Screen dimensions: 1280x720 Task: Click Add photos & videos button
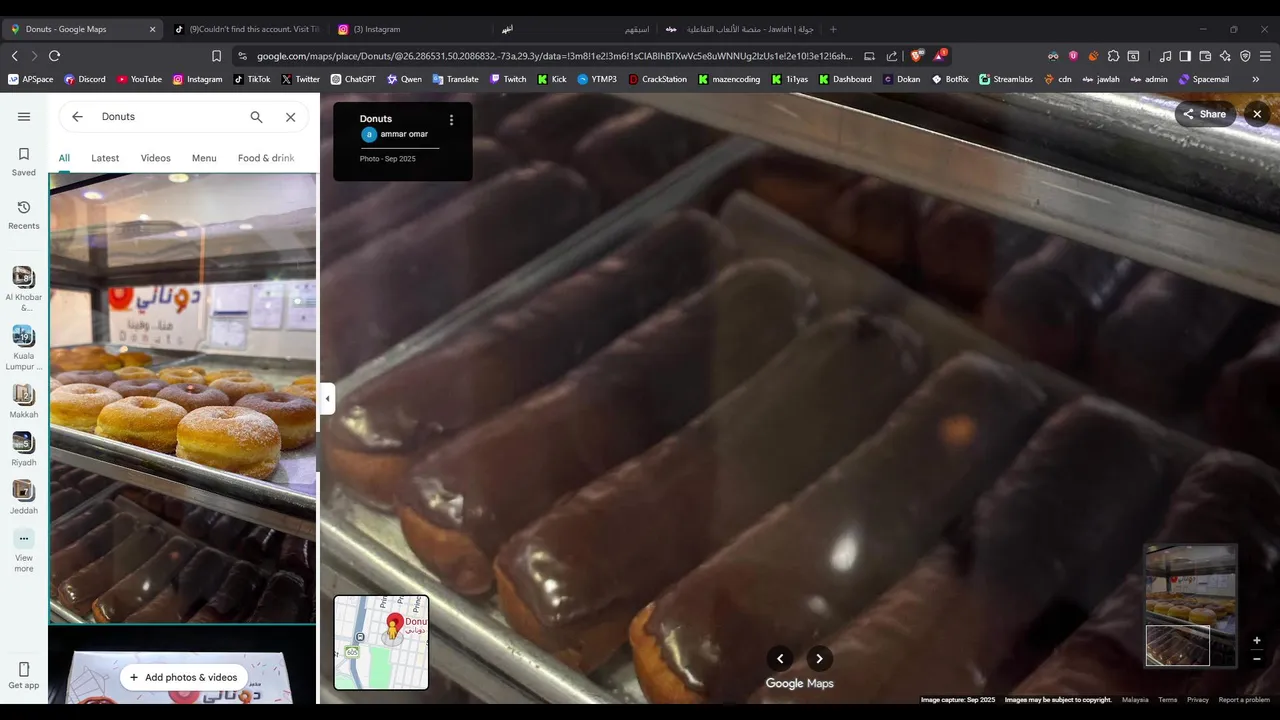click(184, 677)
